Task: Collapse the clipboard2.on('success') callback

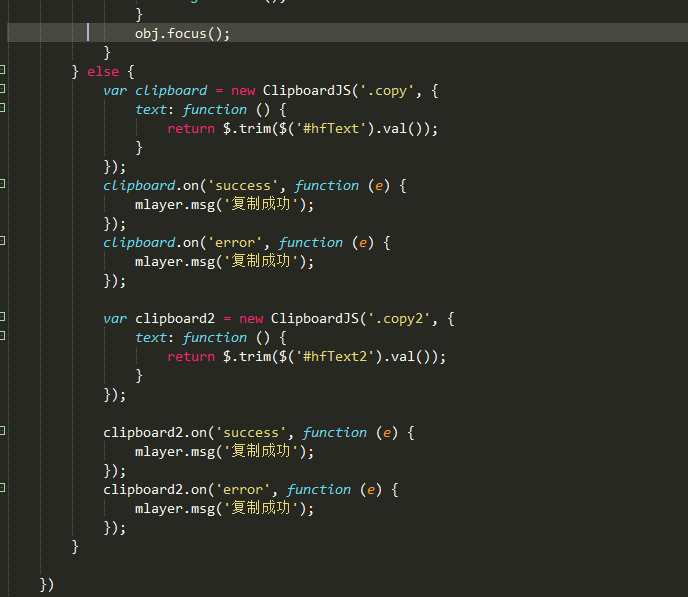Action: 2,431
